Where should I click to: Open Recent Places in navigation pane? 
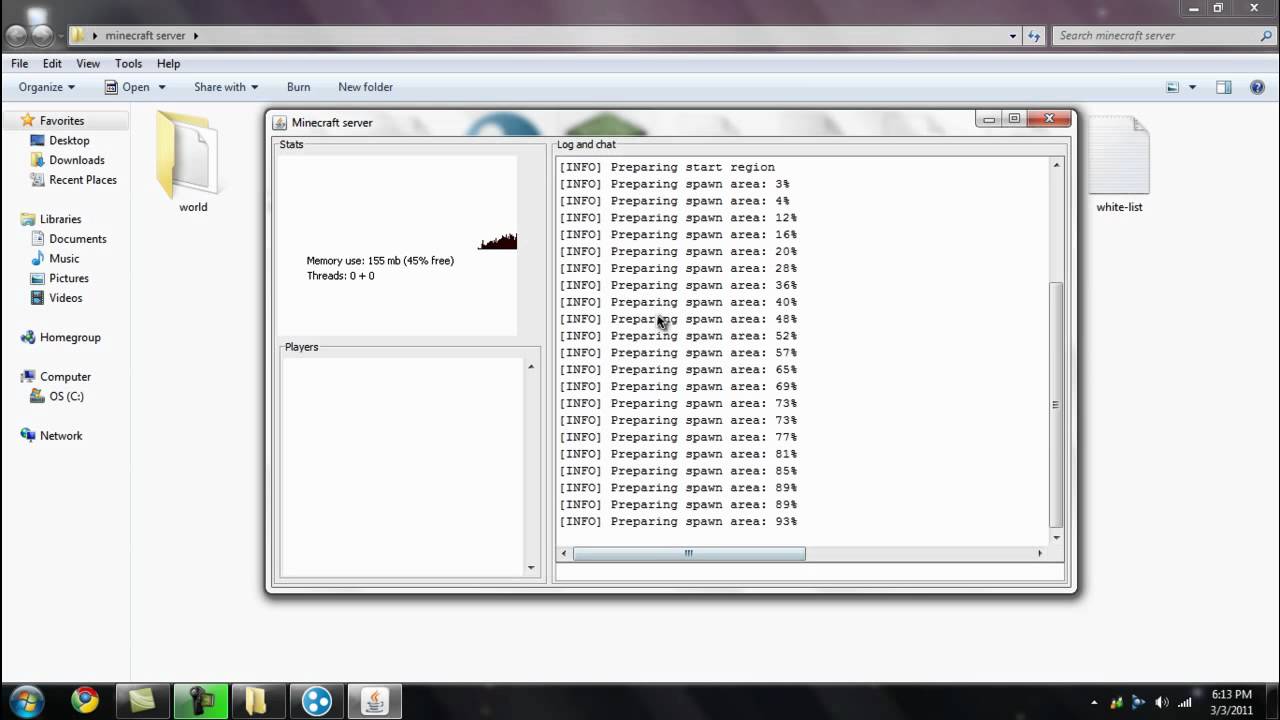(83, 180)
